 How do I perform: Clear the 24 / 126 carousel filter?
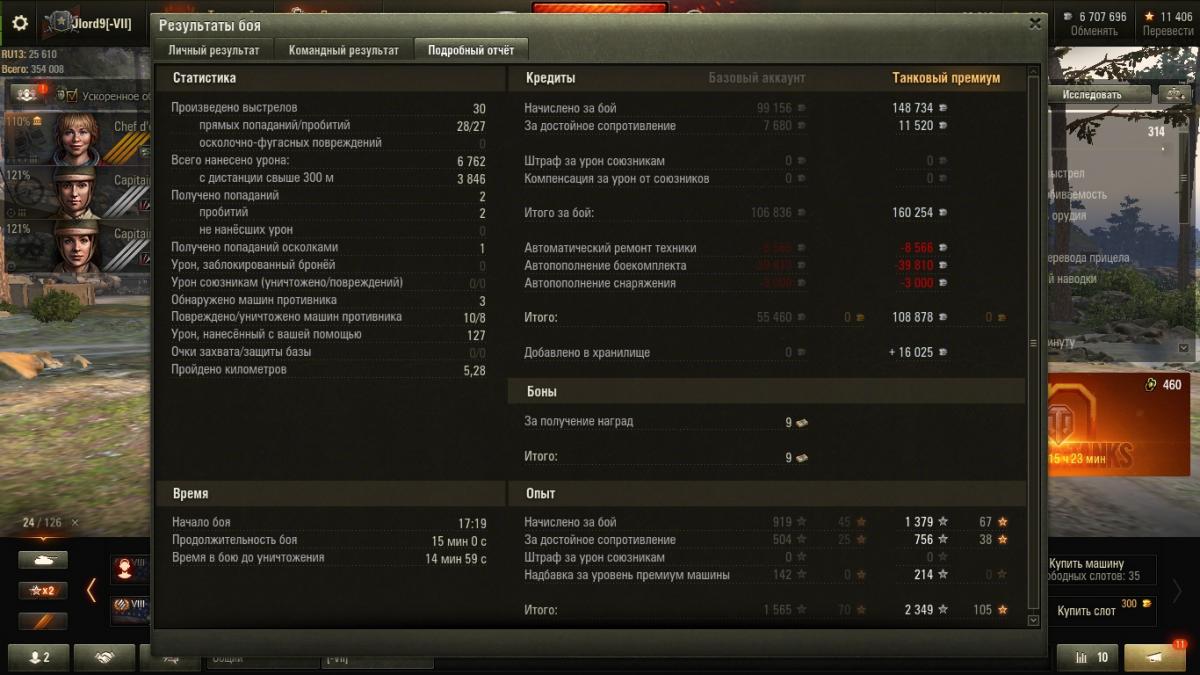pos(75,522)
